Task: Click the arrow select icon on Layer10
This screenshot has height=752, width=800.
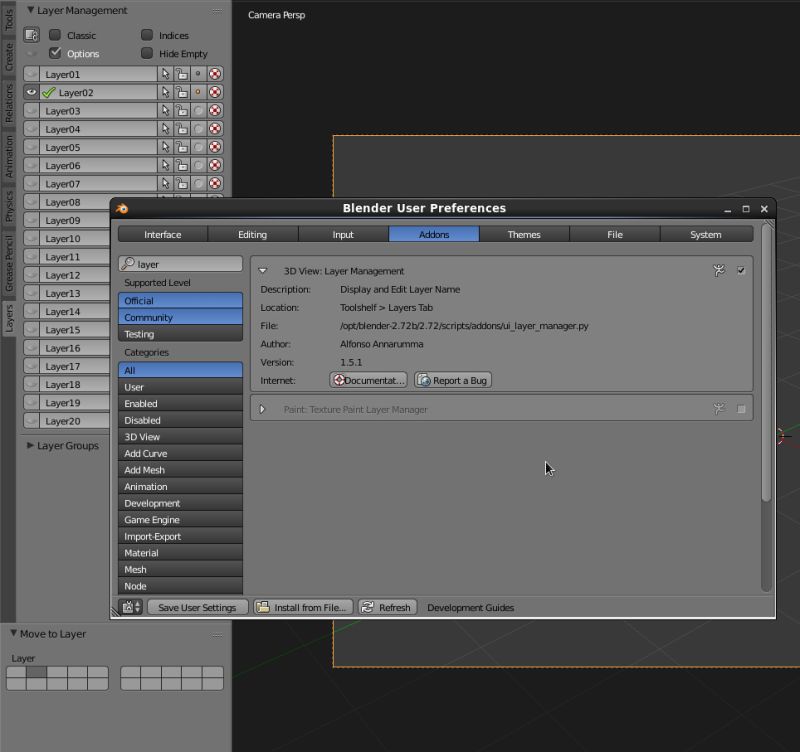Action: 165,238
